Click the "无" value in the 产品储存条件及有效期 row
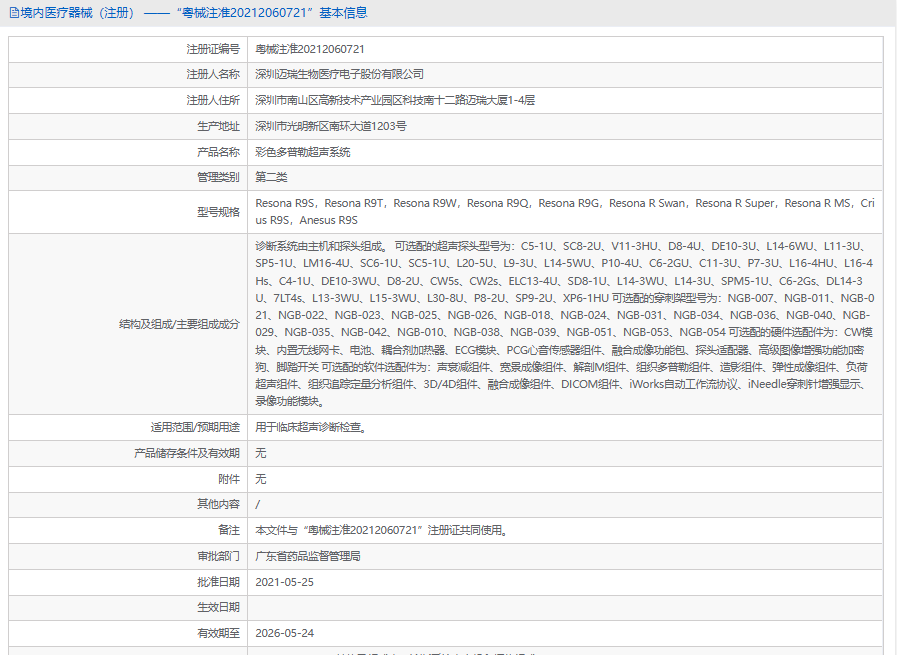Viewport: 897px width, 655px height. tap(260, 453)
